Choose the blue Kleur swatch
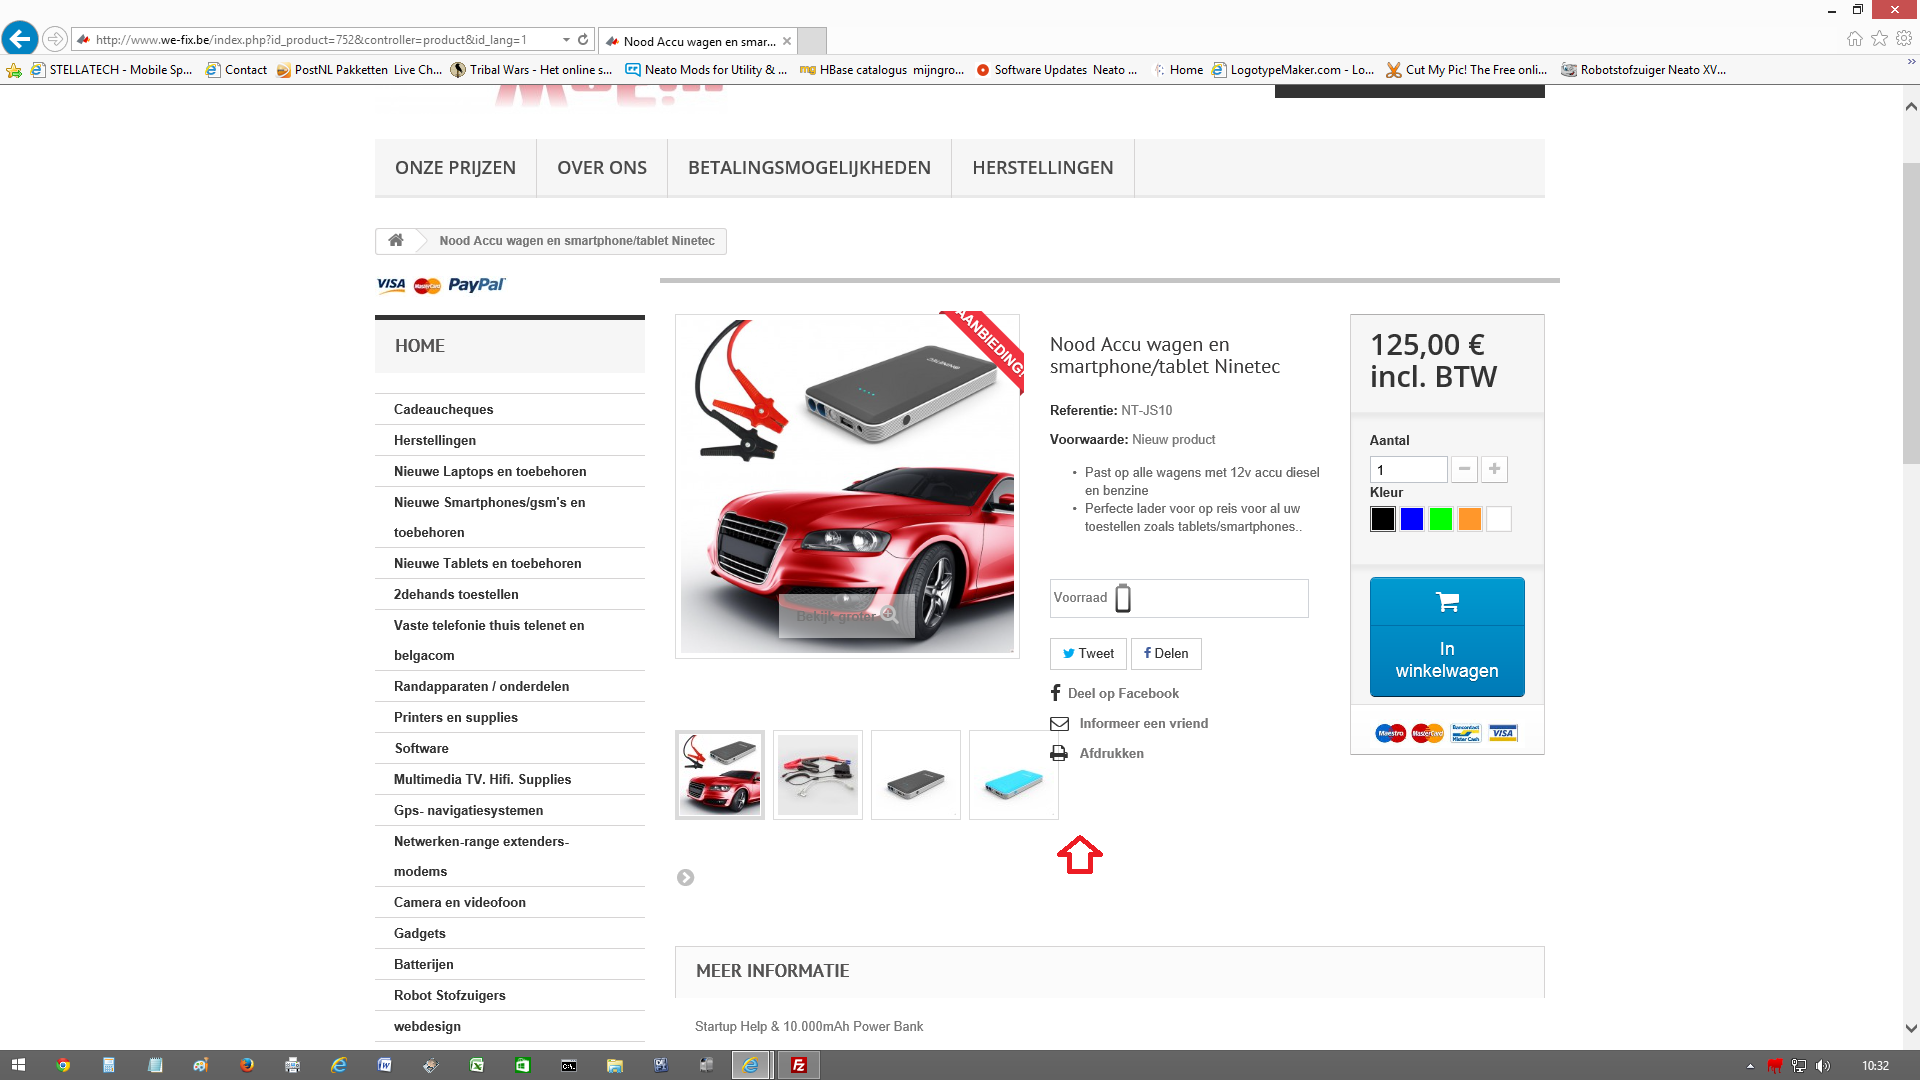 (x=1411, y=519)
